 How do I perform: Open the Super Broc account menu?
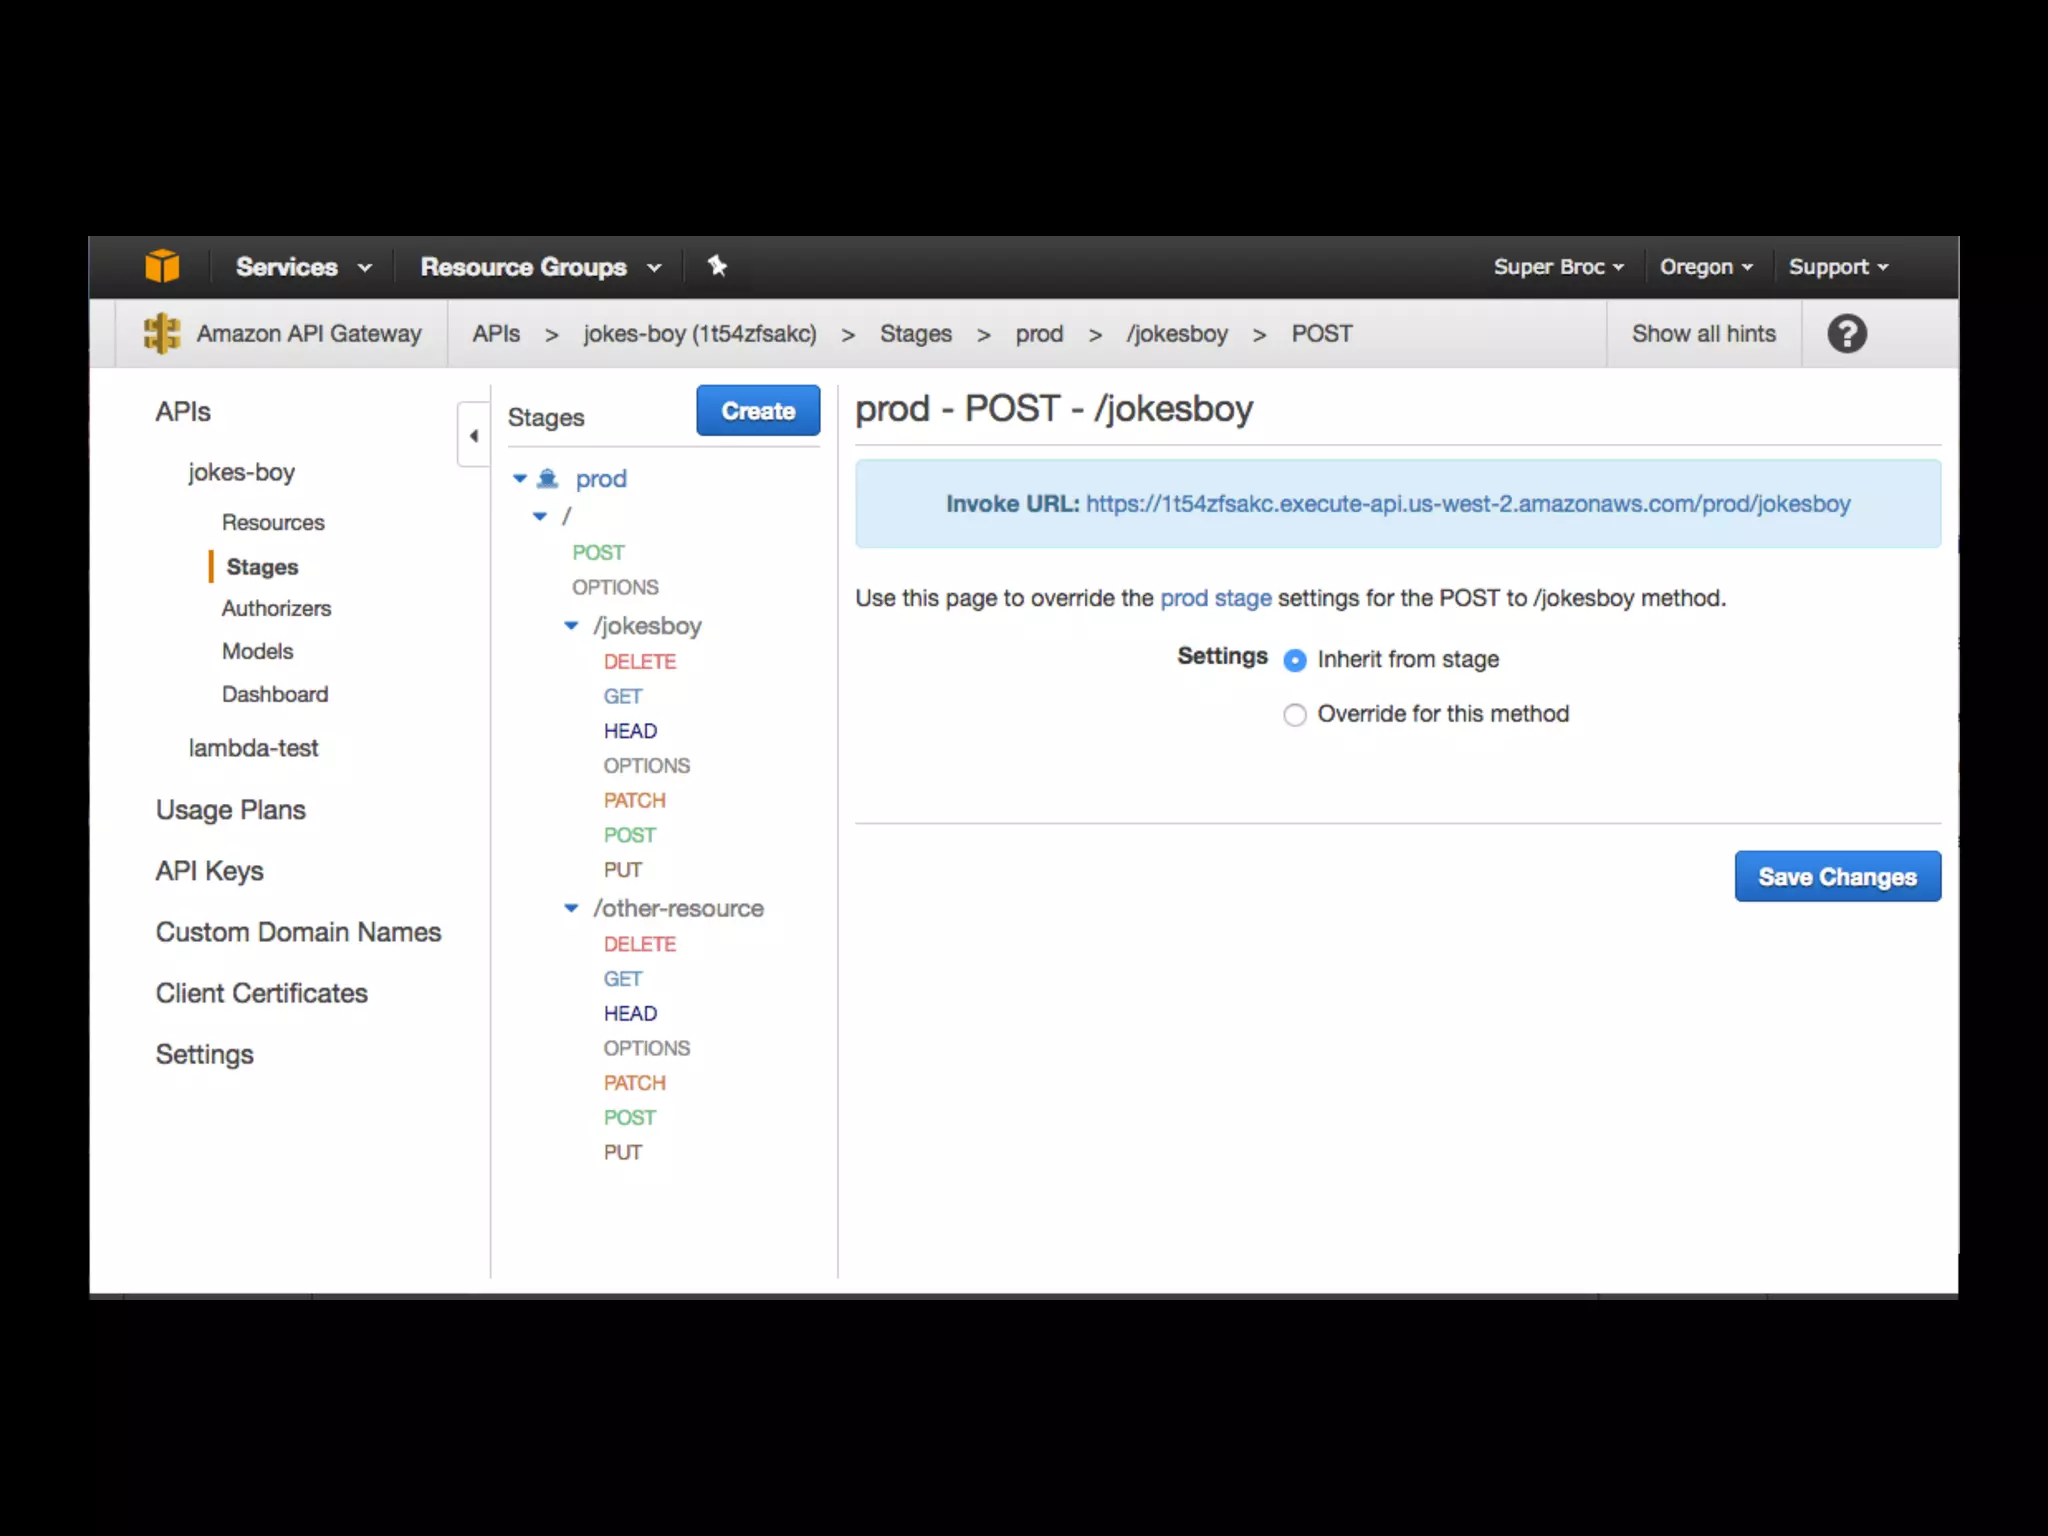1559,267
